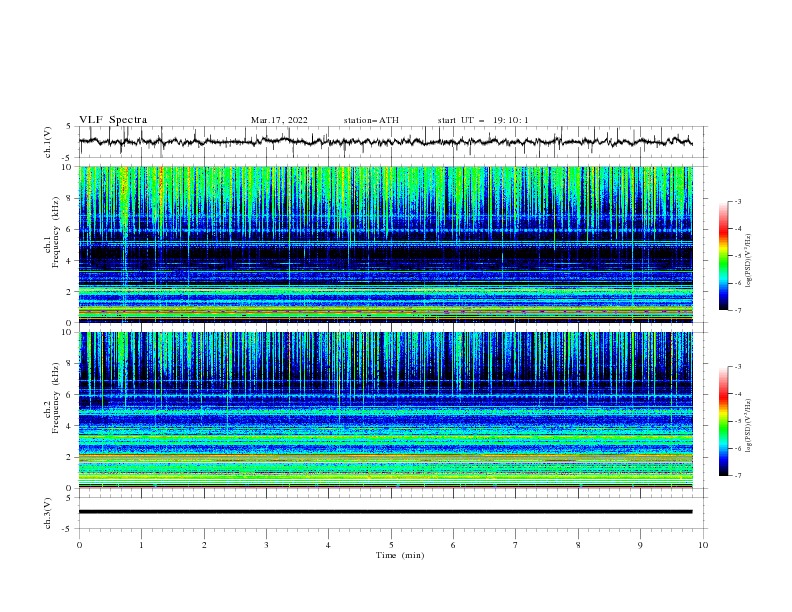The height and width of the screenshot is (612, 792).
Task: Click the 'ch.1(V)' waveform axis label
Action: [48, 142]
